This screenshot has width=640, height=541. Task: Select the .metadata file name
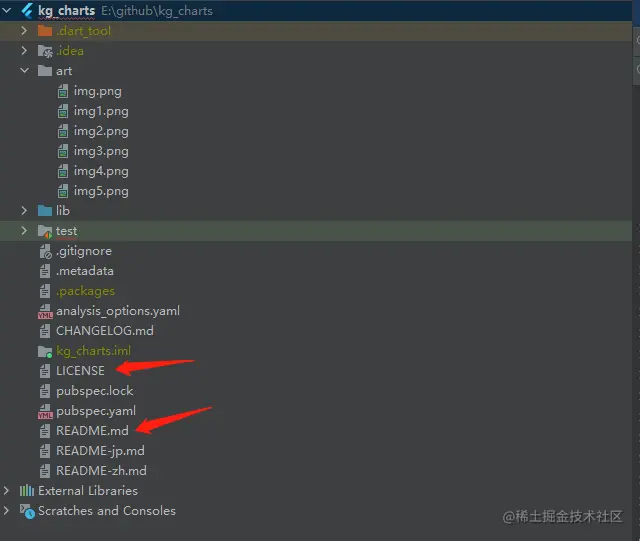pos(85,271)
